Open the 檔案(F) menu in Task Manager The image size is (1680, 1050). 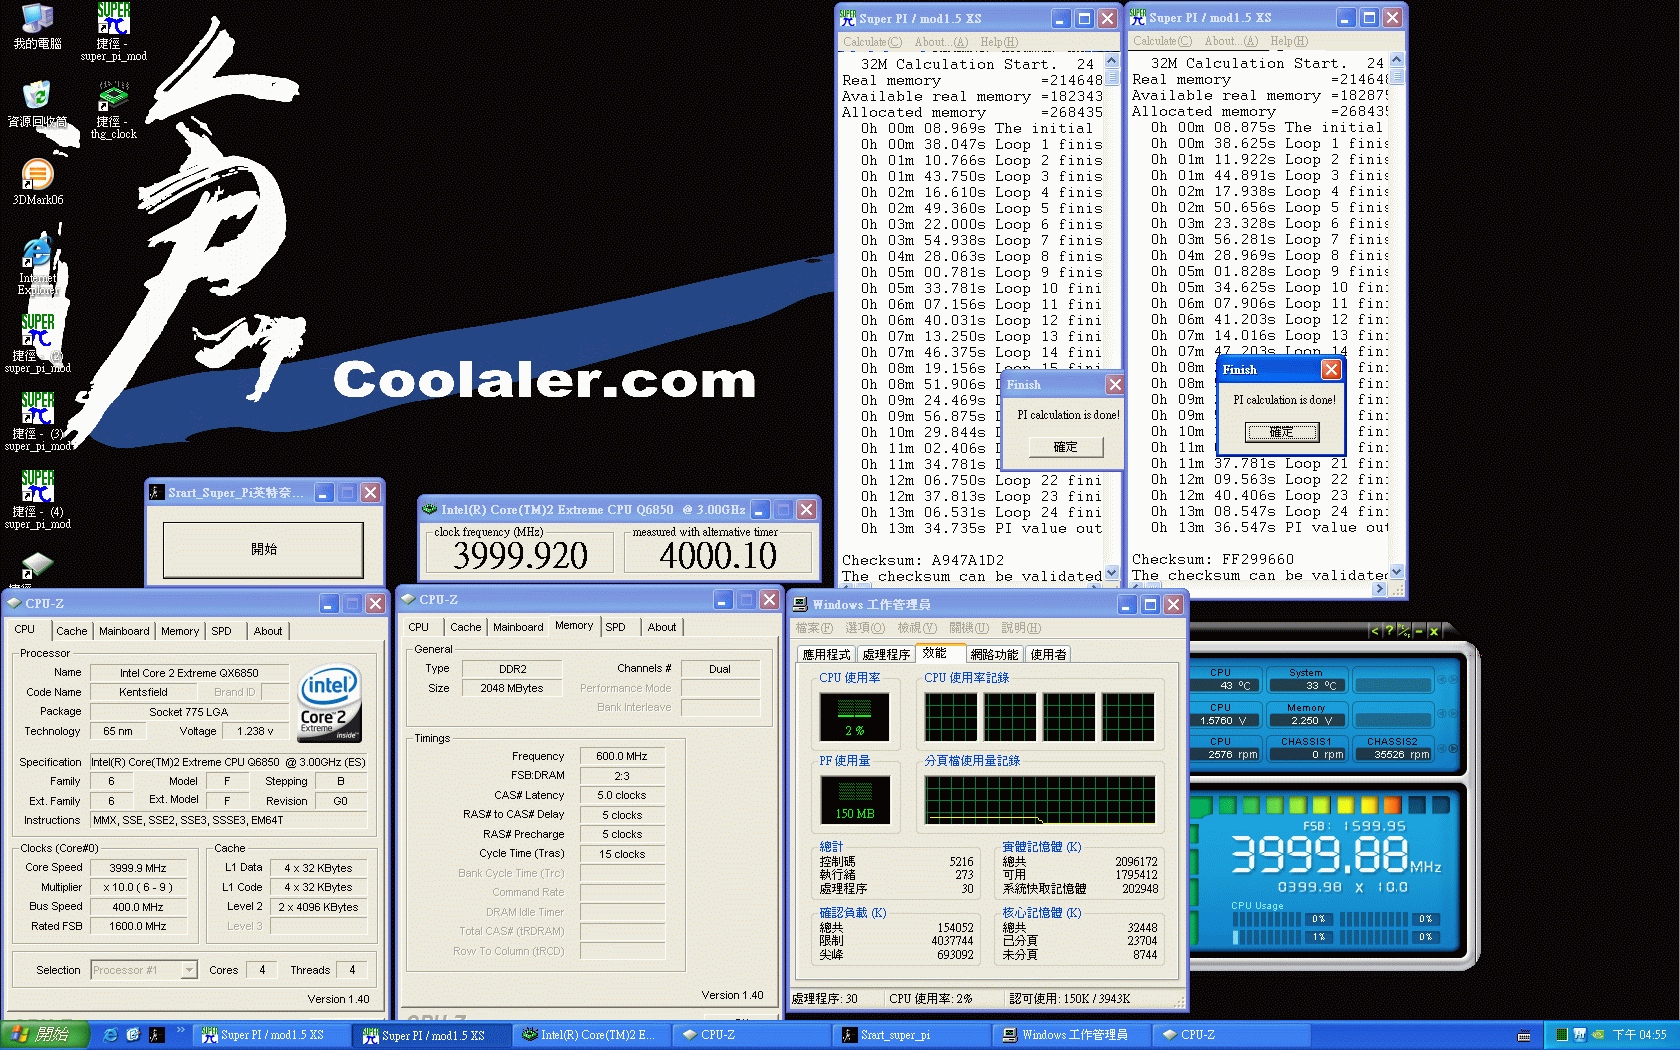(x=814, y=628)
